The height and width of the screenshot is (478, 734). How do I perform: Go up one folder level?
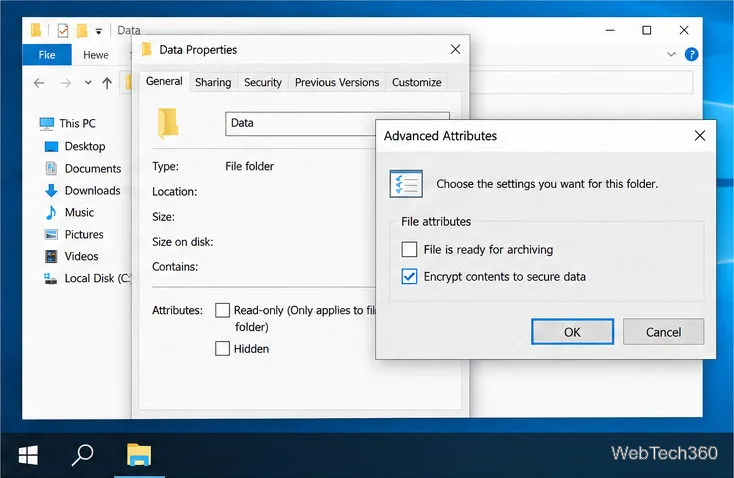pos(107,83)
